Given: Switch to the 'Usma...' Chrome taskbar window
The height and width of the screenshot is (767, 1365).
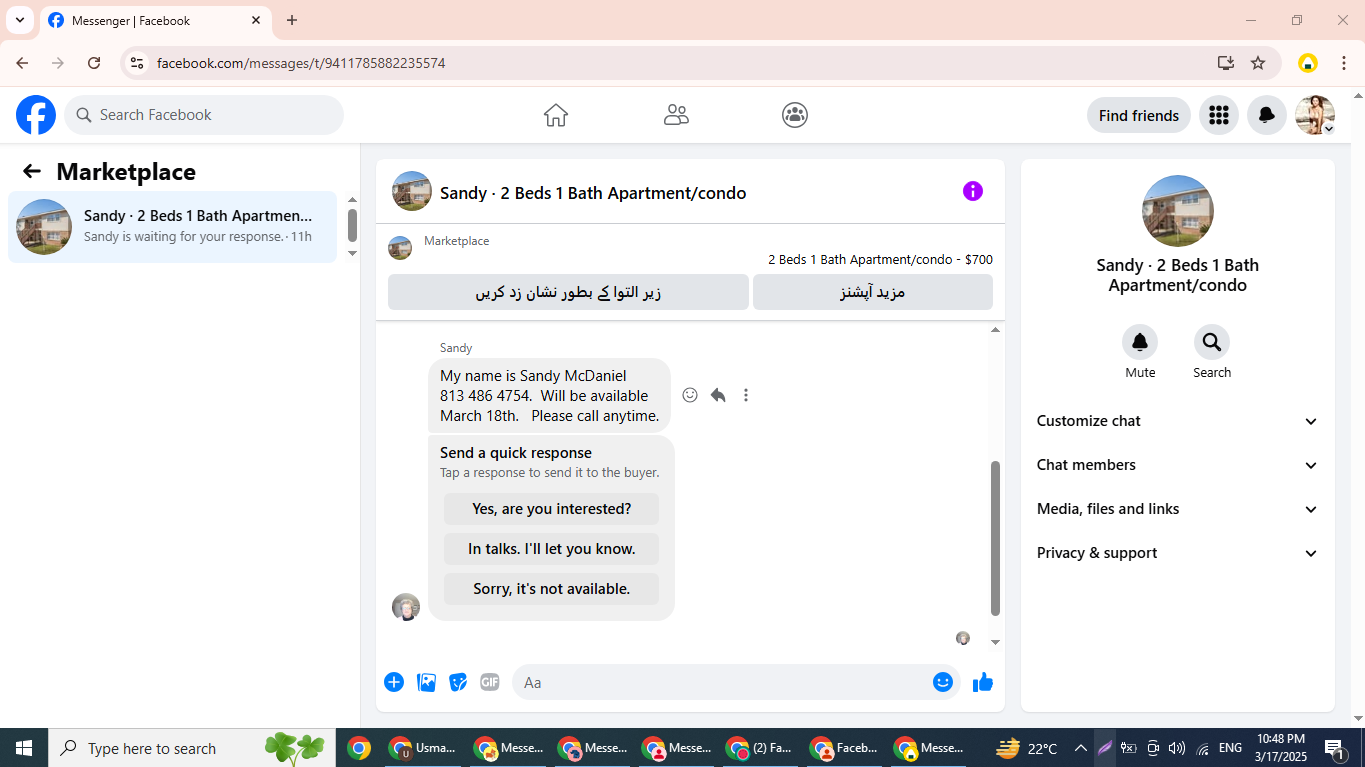Looking at the screenshot, I should click(424, 748).
